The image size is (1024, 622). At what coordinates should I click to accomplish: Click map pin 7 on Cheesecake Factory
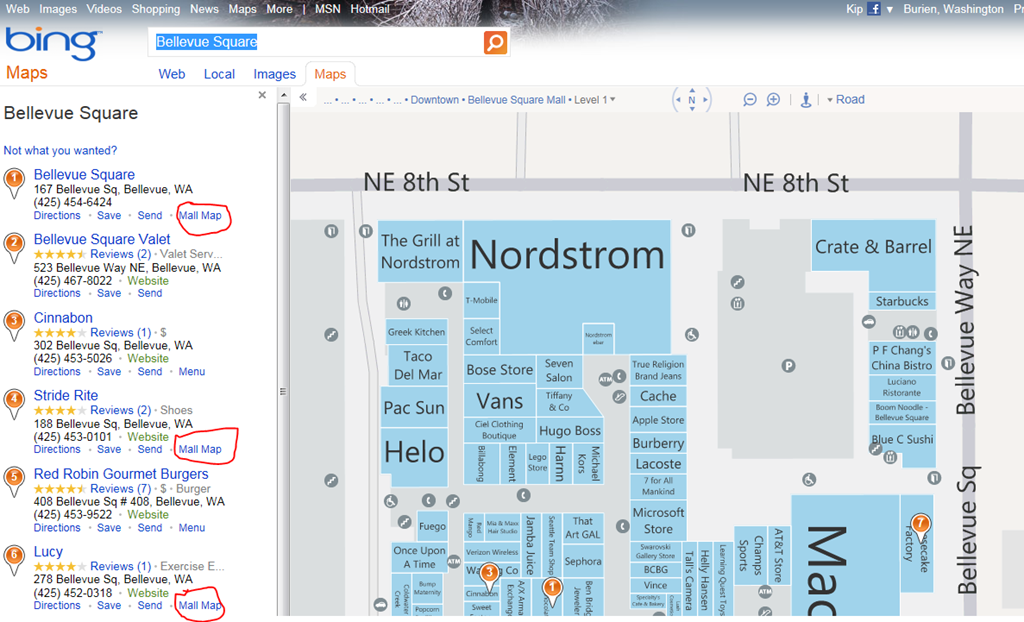921,525
